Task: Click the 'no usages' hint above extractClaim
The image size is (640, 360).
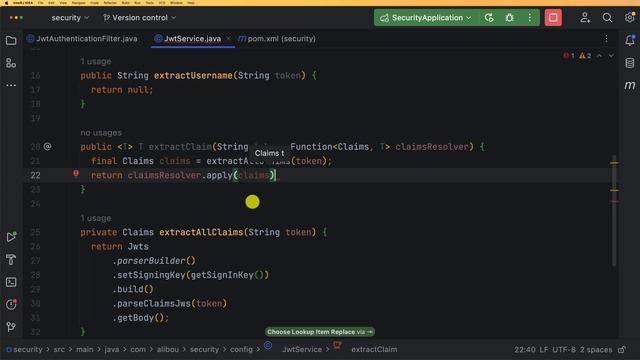Action: [101, 133]
